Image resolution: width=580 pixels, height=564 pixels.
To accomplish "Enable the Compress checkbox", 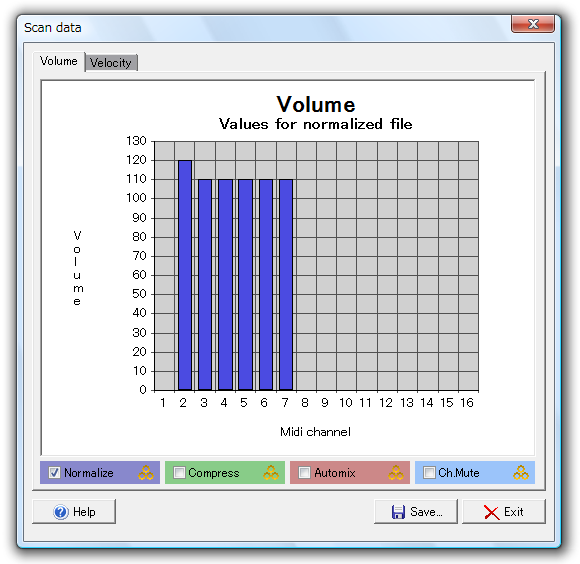I will click(x=179, y=473).
